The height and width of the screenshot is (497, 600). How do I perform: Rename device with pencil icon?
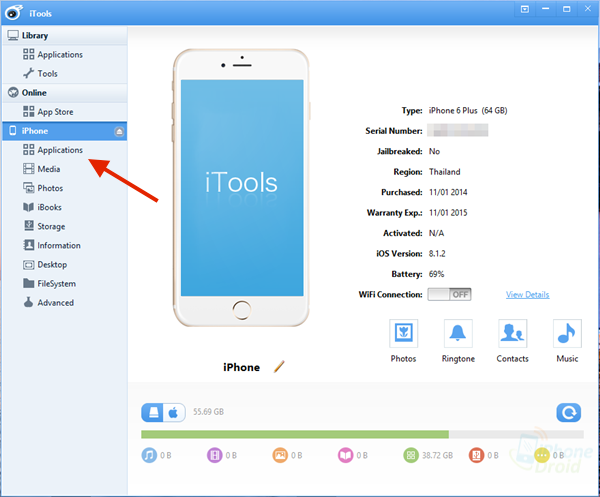(279, 367)
